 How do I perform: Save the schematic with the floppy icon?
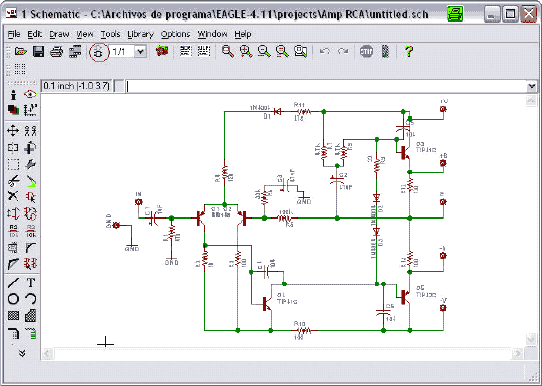(38, 52)
